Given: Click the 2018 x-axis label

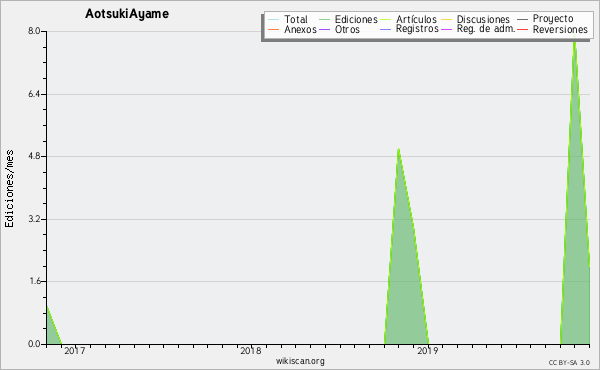Looking at the screenshot, I should [251, 350].
